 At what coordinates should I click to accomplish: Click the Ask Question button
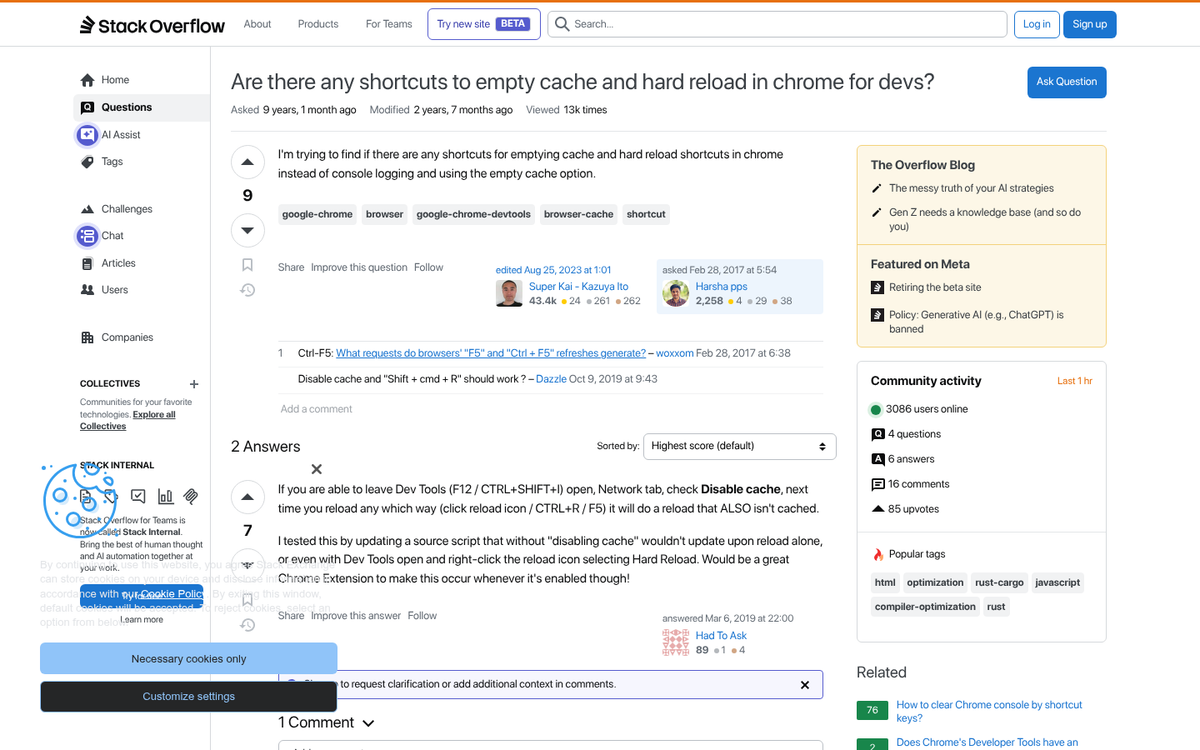(x=1066, y=82)
